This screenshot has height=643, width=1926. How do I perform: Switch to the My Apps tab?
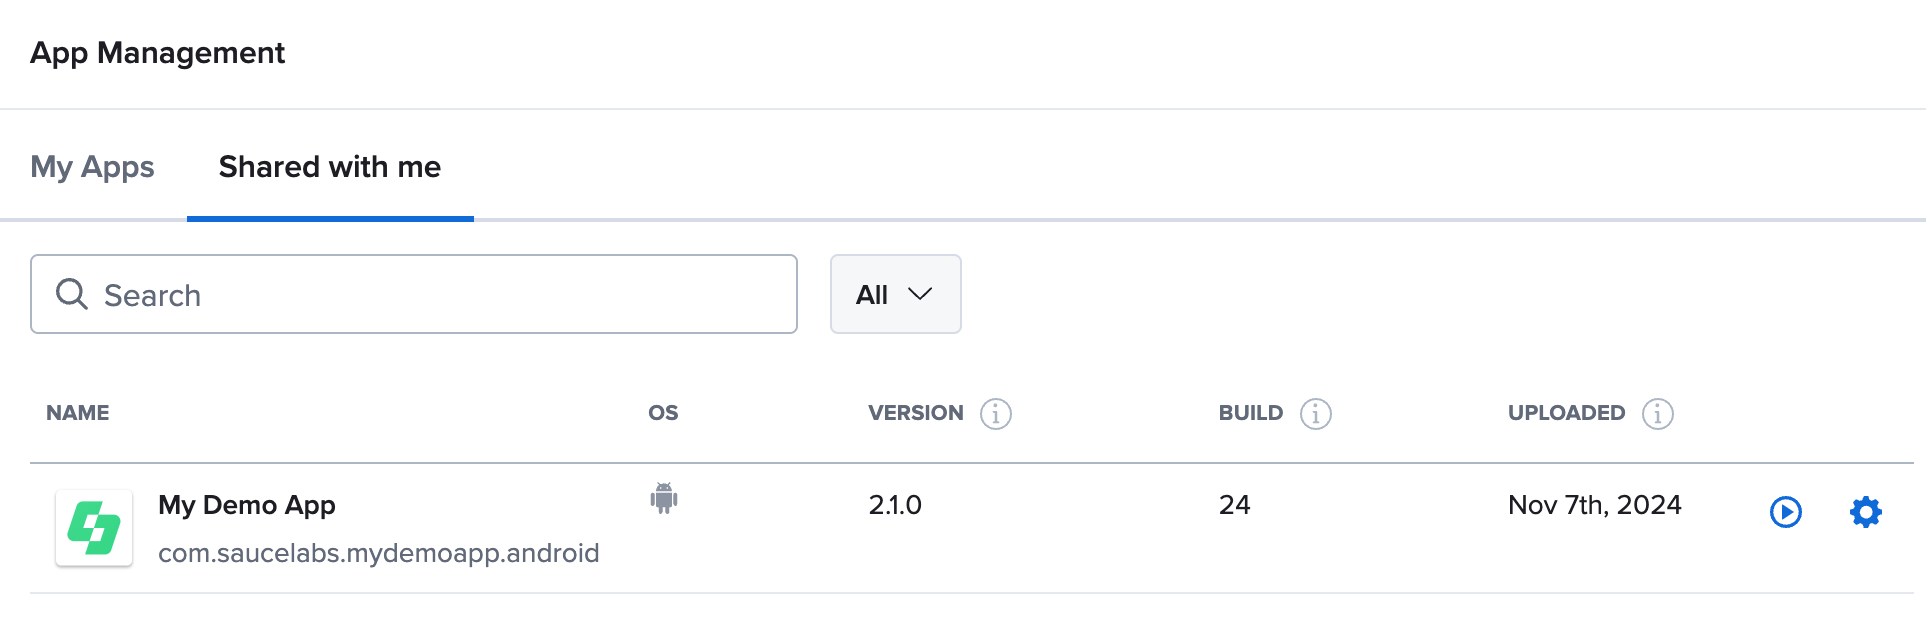tap(92, 167)
